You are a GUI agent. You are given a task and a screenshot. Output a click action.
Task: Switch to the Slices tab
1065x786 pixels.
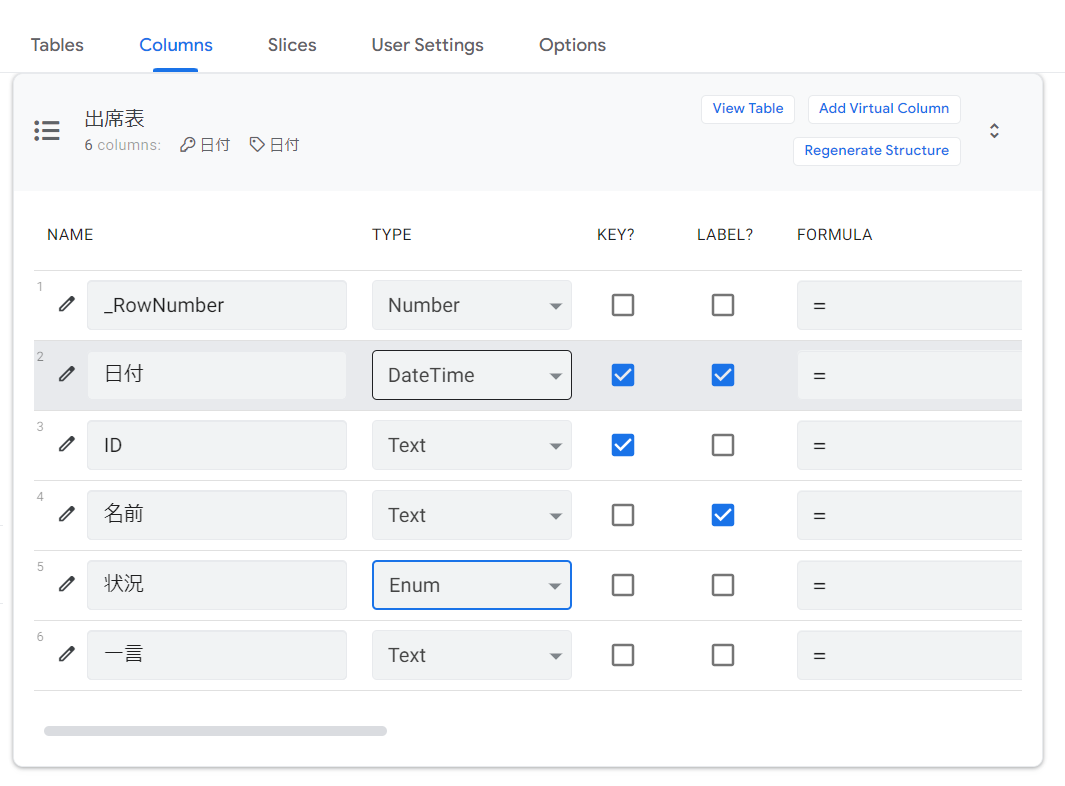click(x=292, y=45)
